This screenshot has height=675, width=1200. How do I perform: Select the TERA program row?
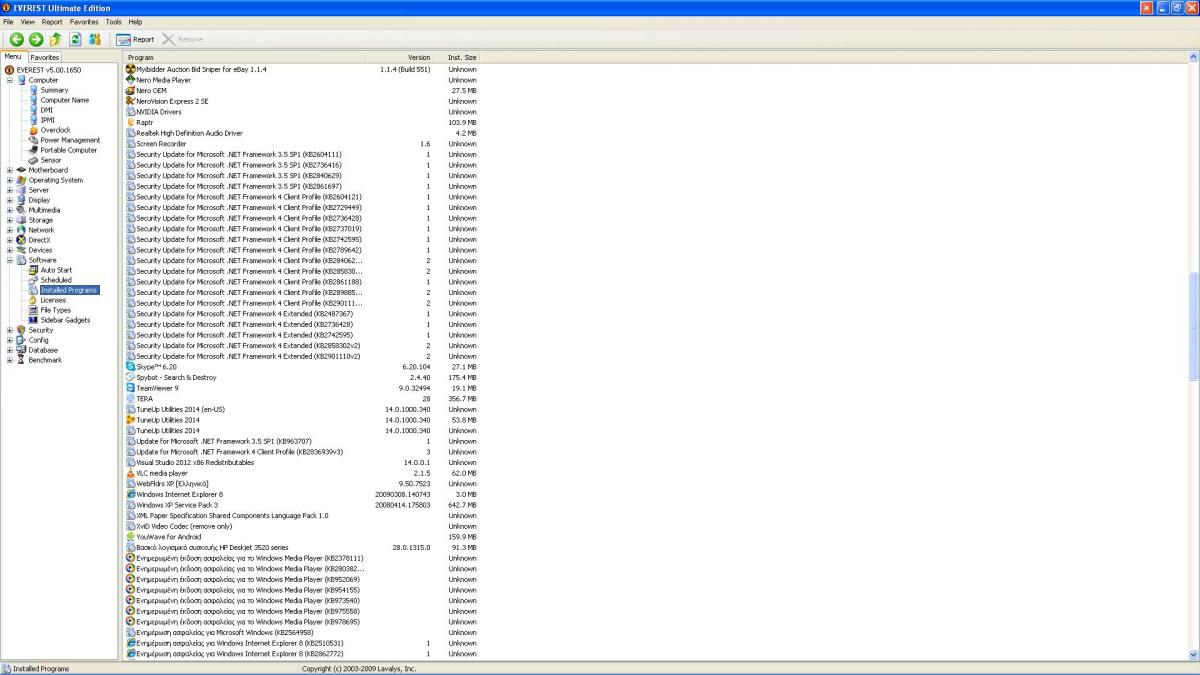pos(302,399)
